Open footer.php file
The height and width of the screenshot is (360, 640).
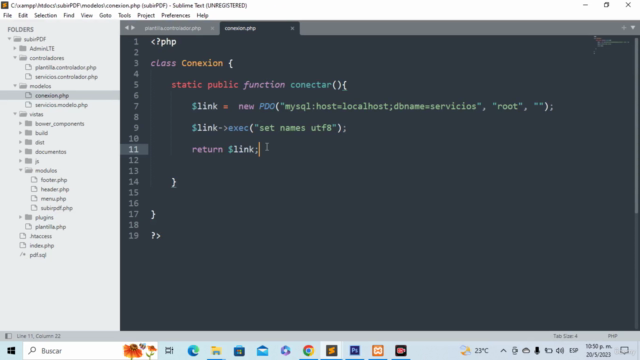tap(54, 180)
